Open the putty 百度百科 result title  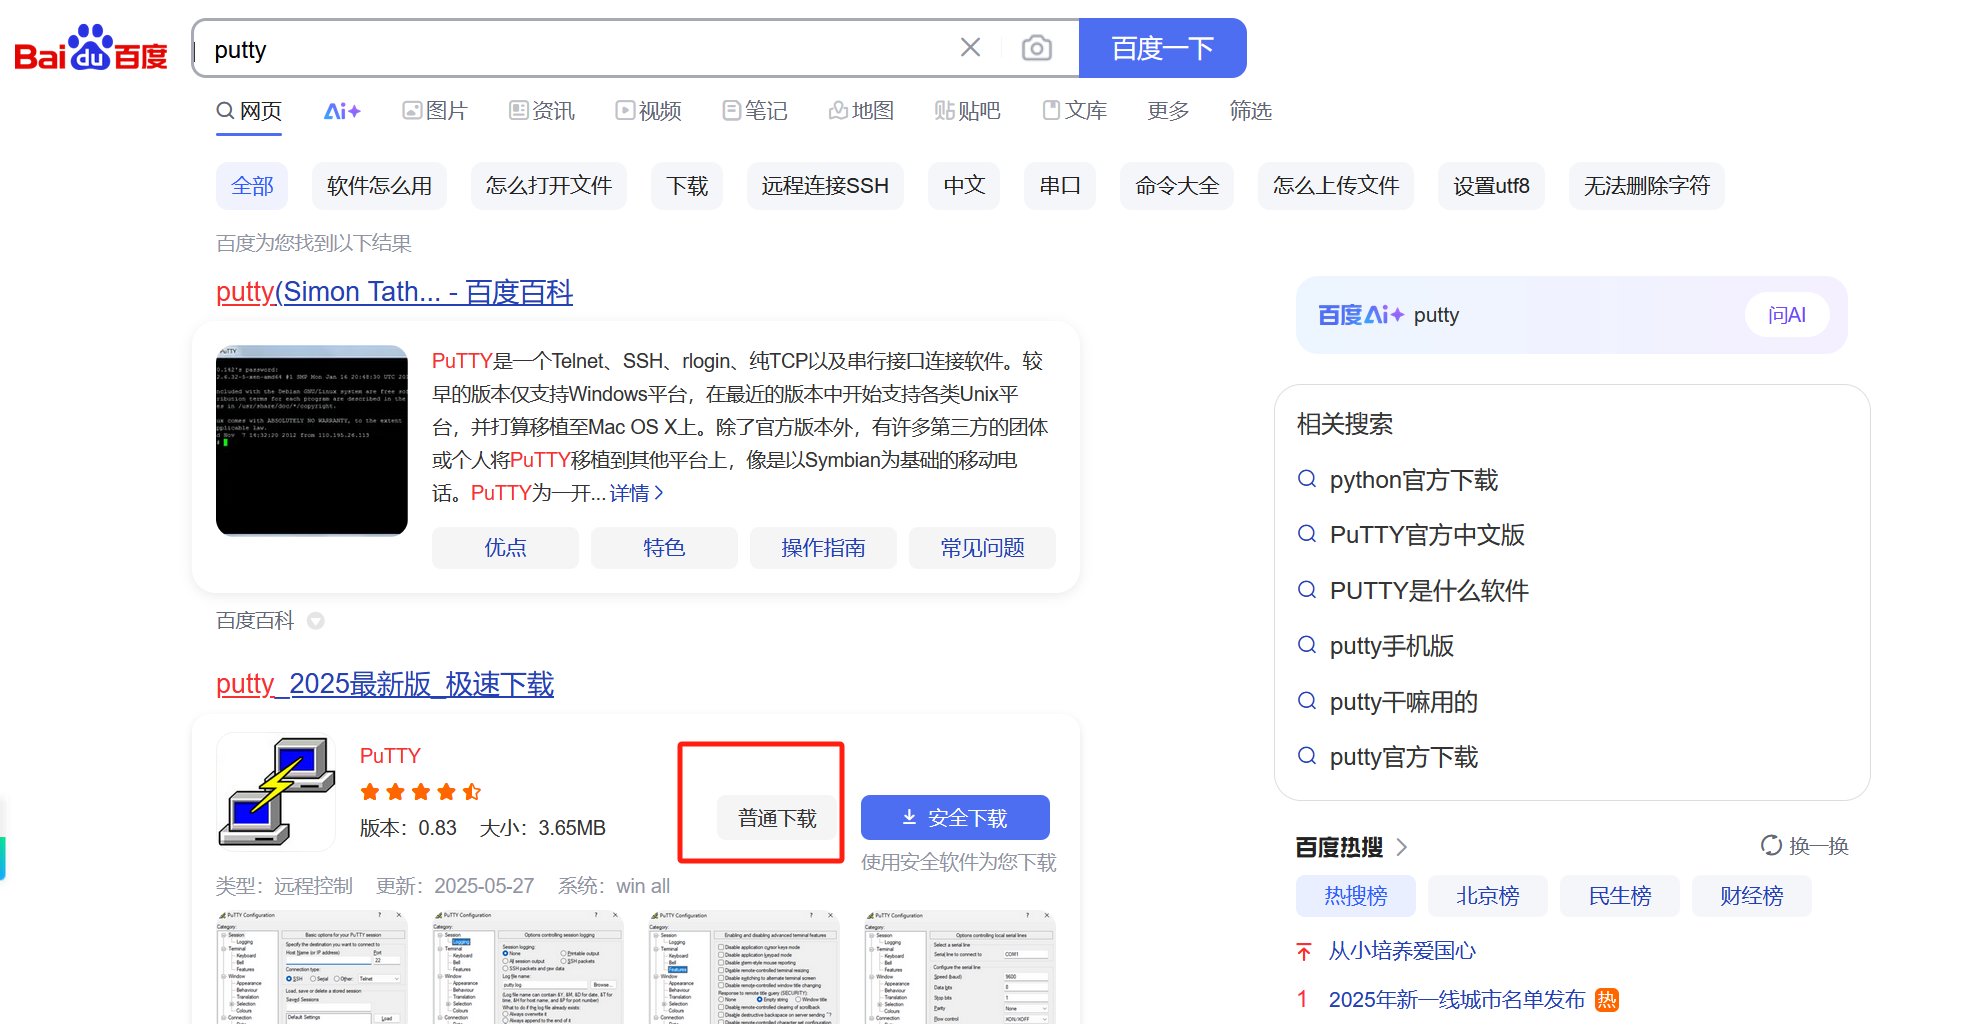(394, 292)
